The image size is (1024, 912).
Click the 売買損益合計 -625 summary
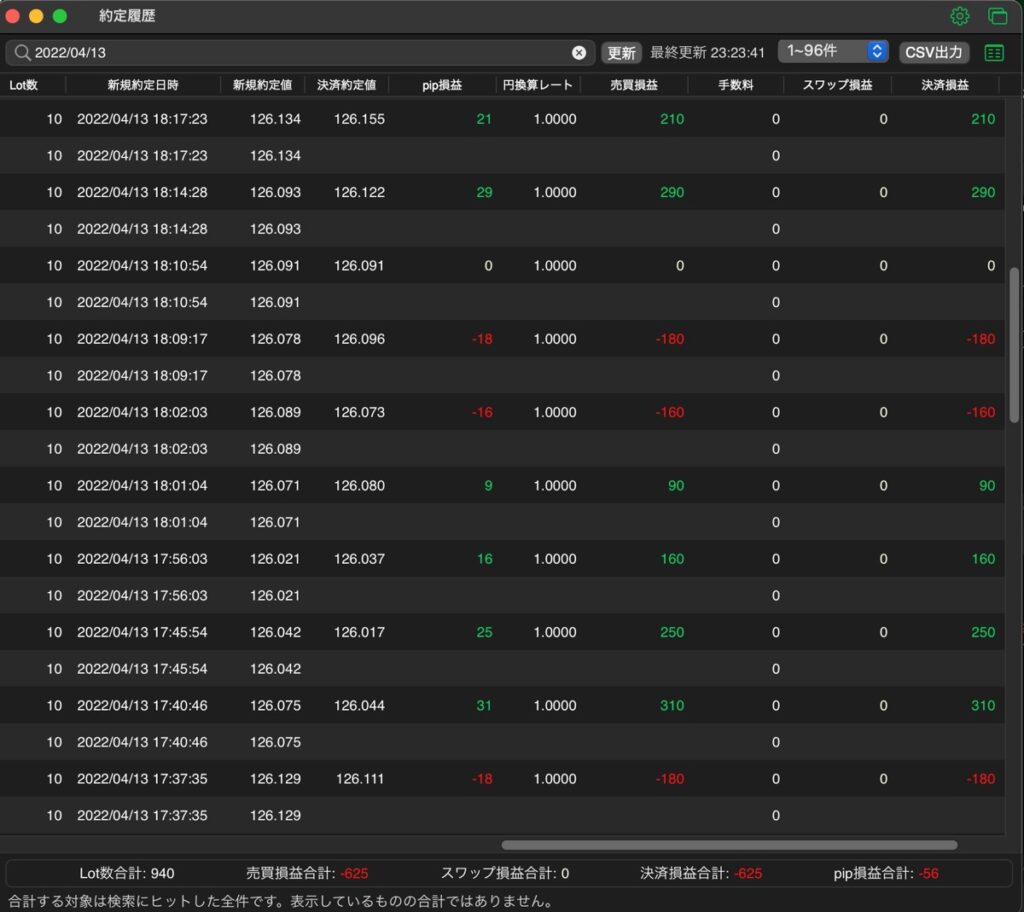pos(307,873)
